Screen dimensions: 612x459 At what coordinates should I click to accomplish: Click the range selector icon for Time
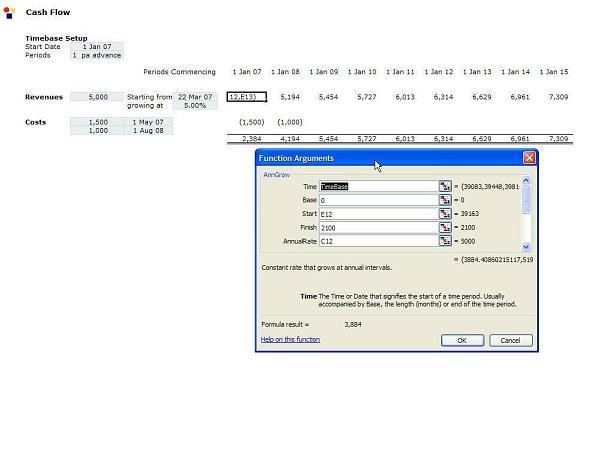pyautogui.click(x=445, y=186)
